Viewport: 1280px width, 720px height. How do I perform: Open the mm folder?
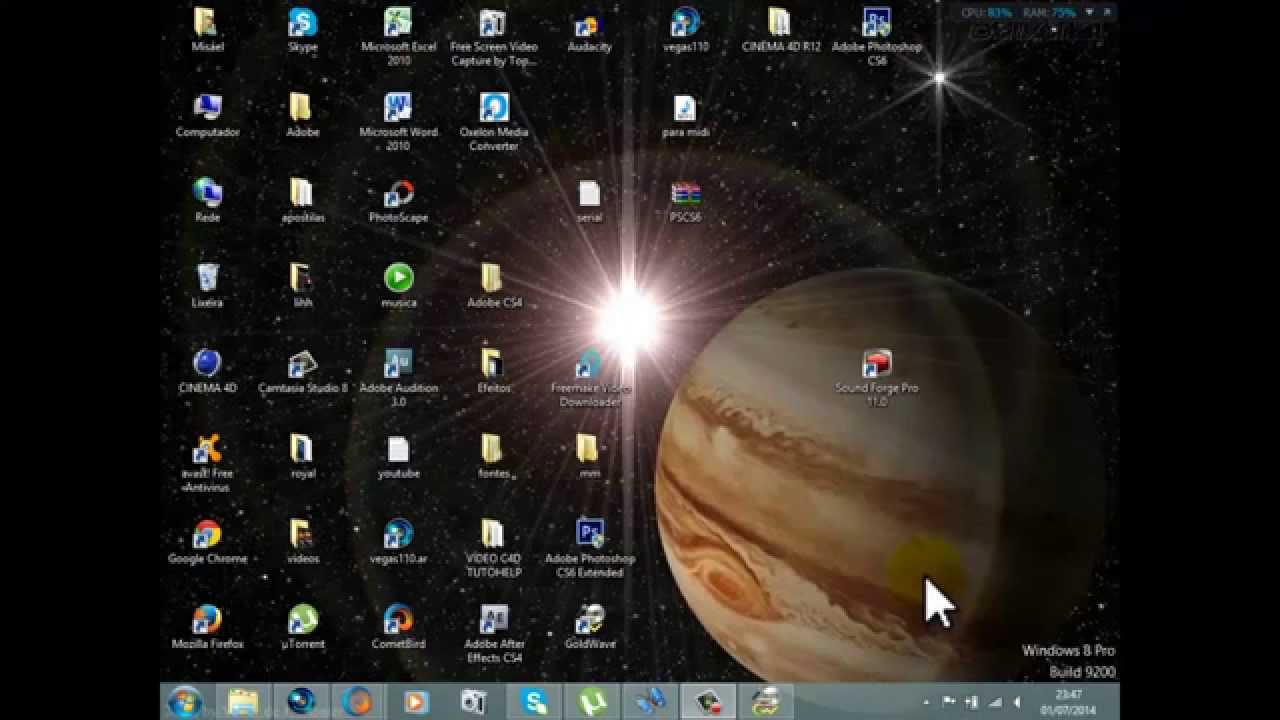click(589, 455)
